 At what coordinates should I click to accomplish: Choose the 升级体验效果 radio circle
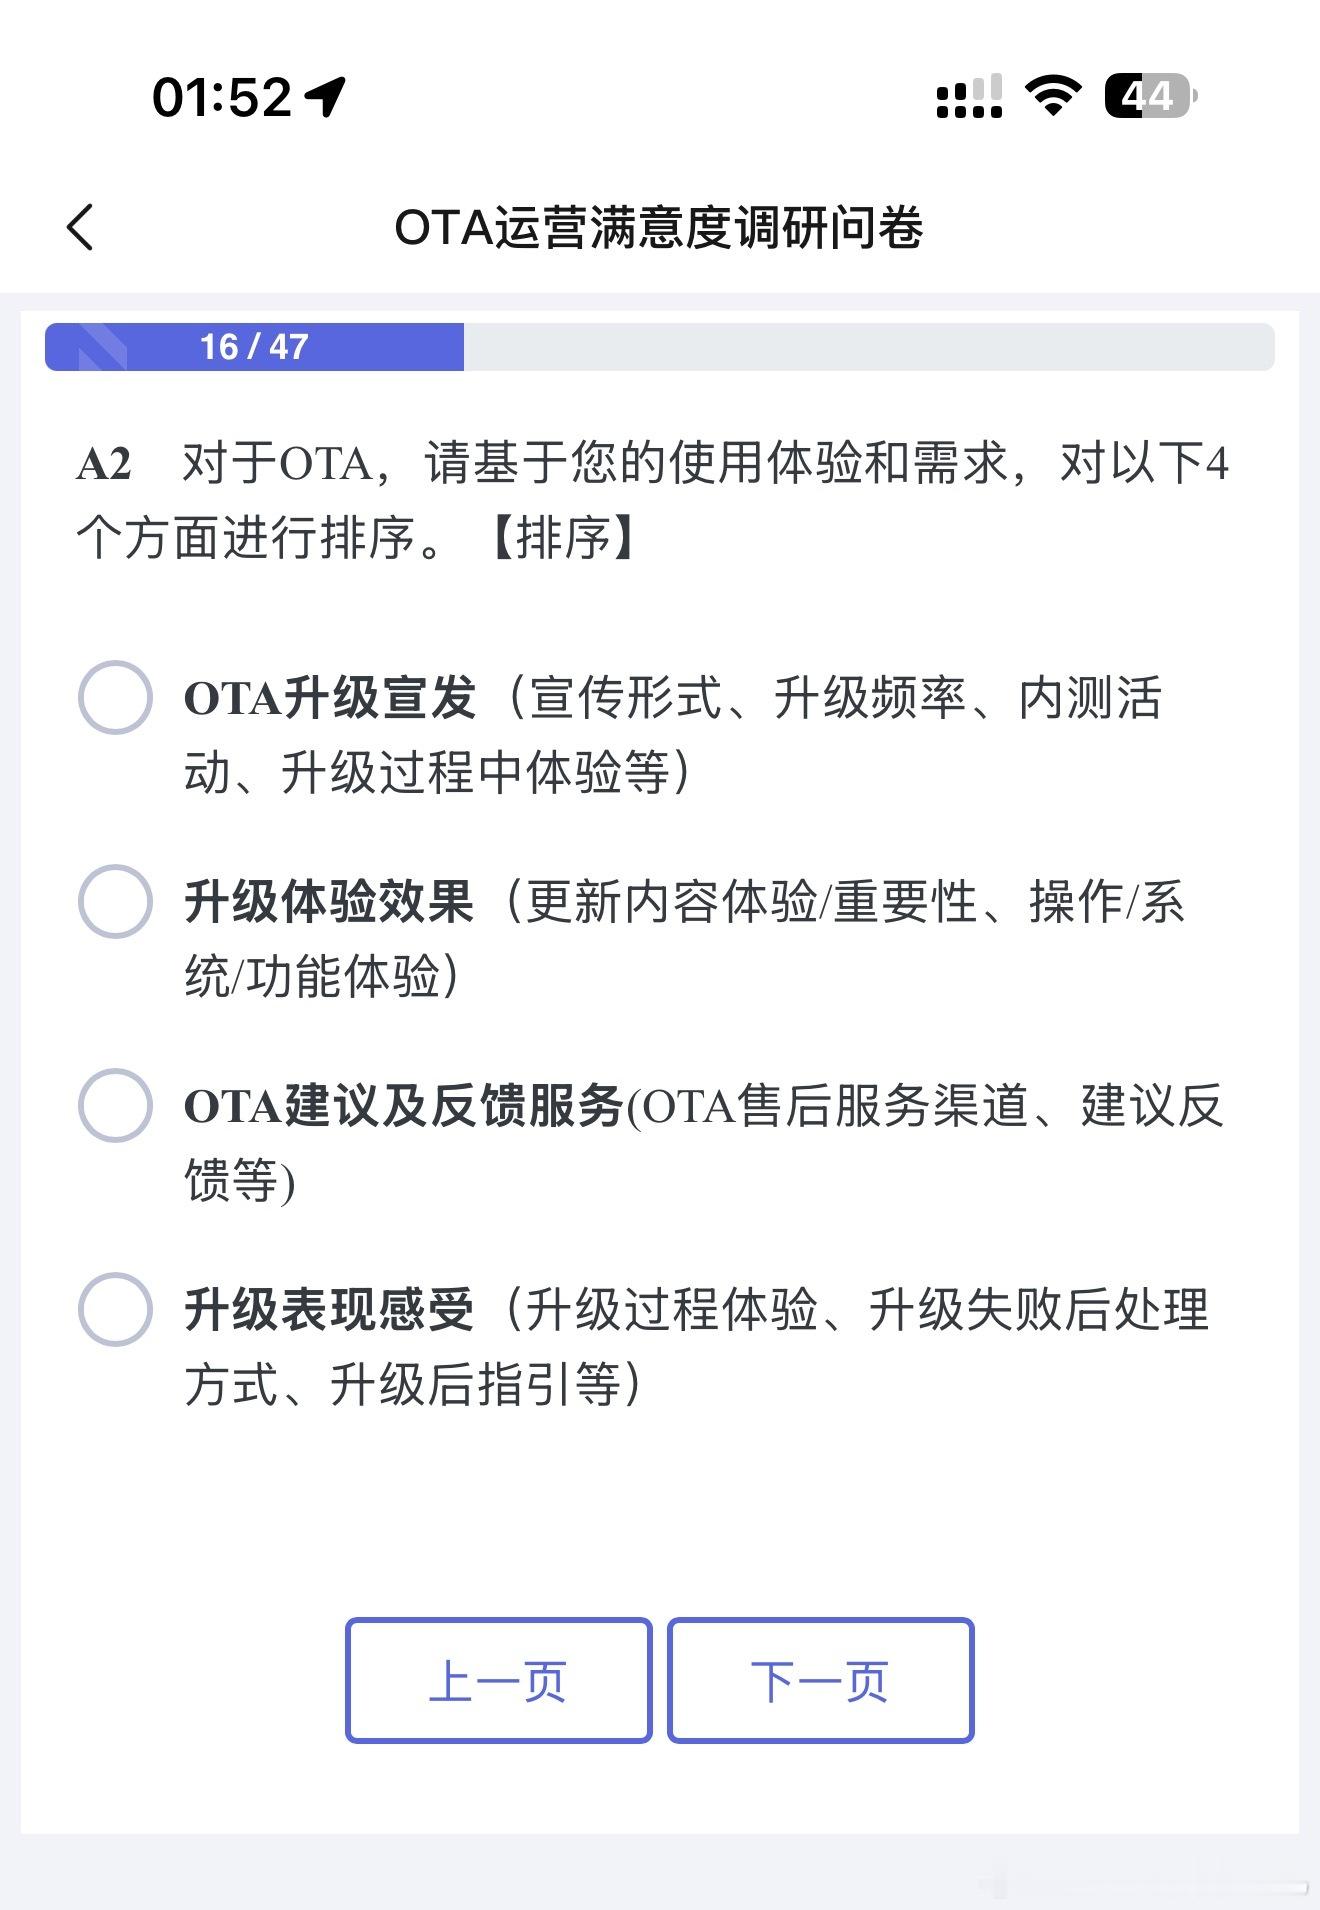pyautogui.click(x=115, y=901)
